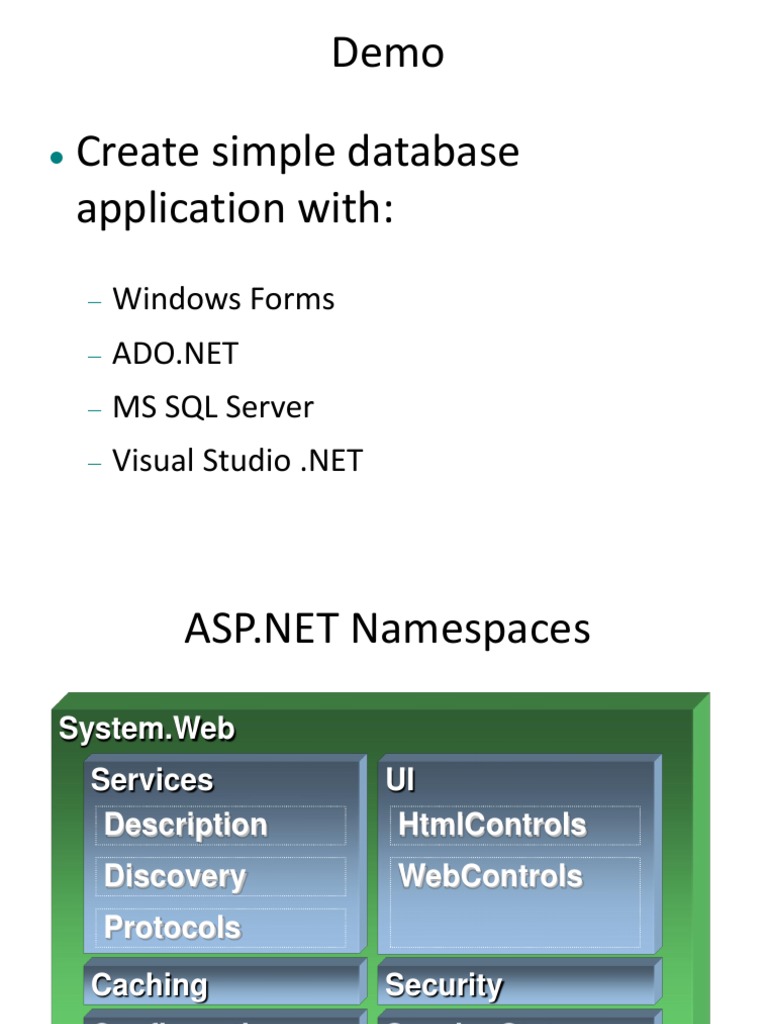Click the 'Security' namespace block
768x1024 pixels.
pyautogui.click(x=520, y=982)
